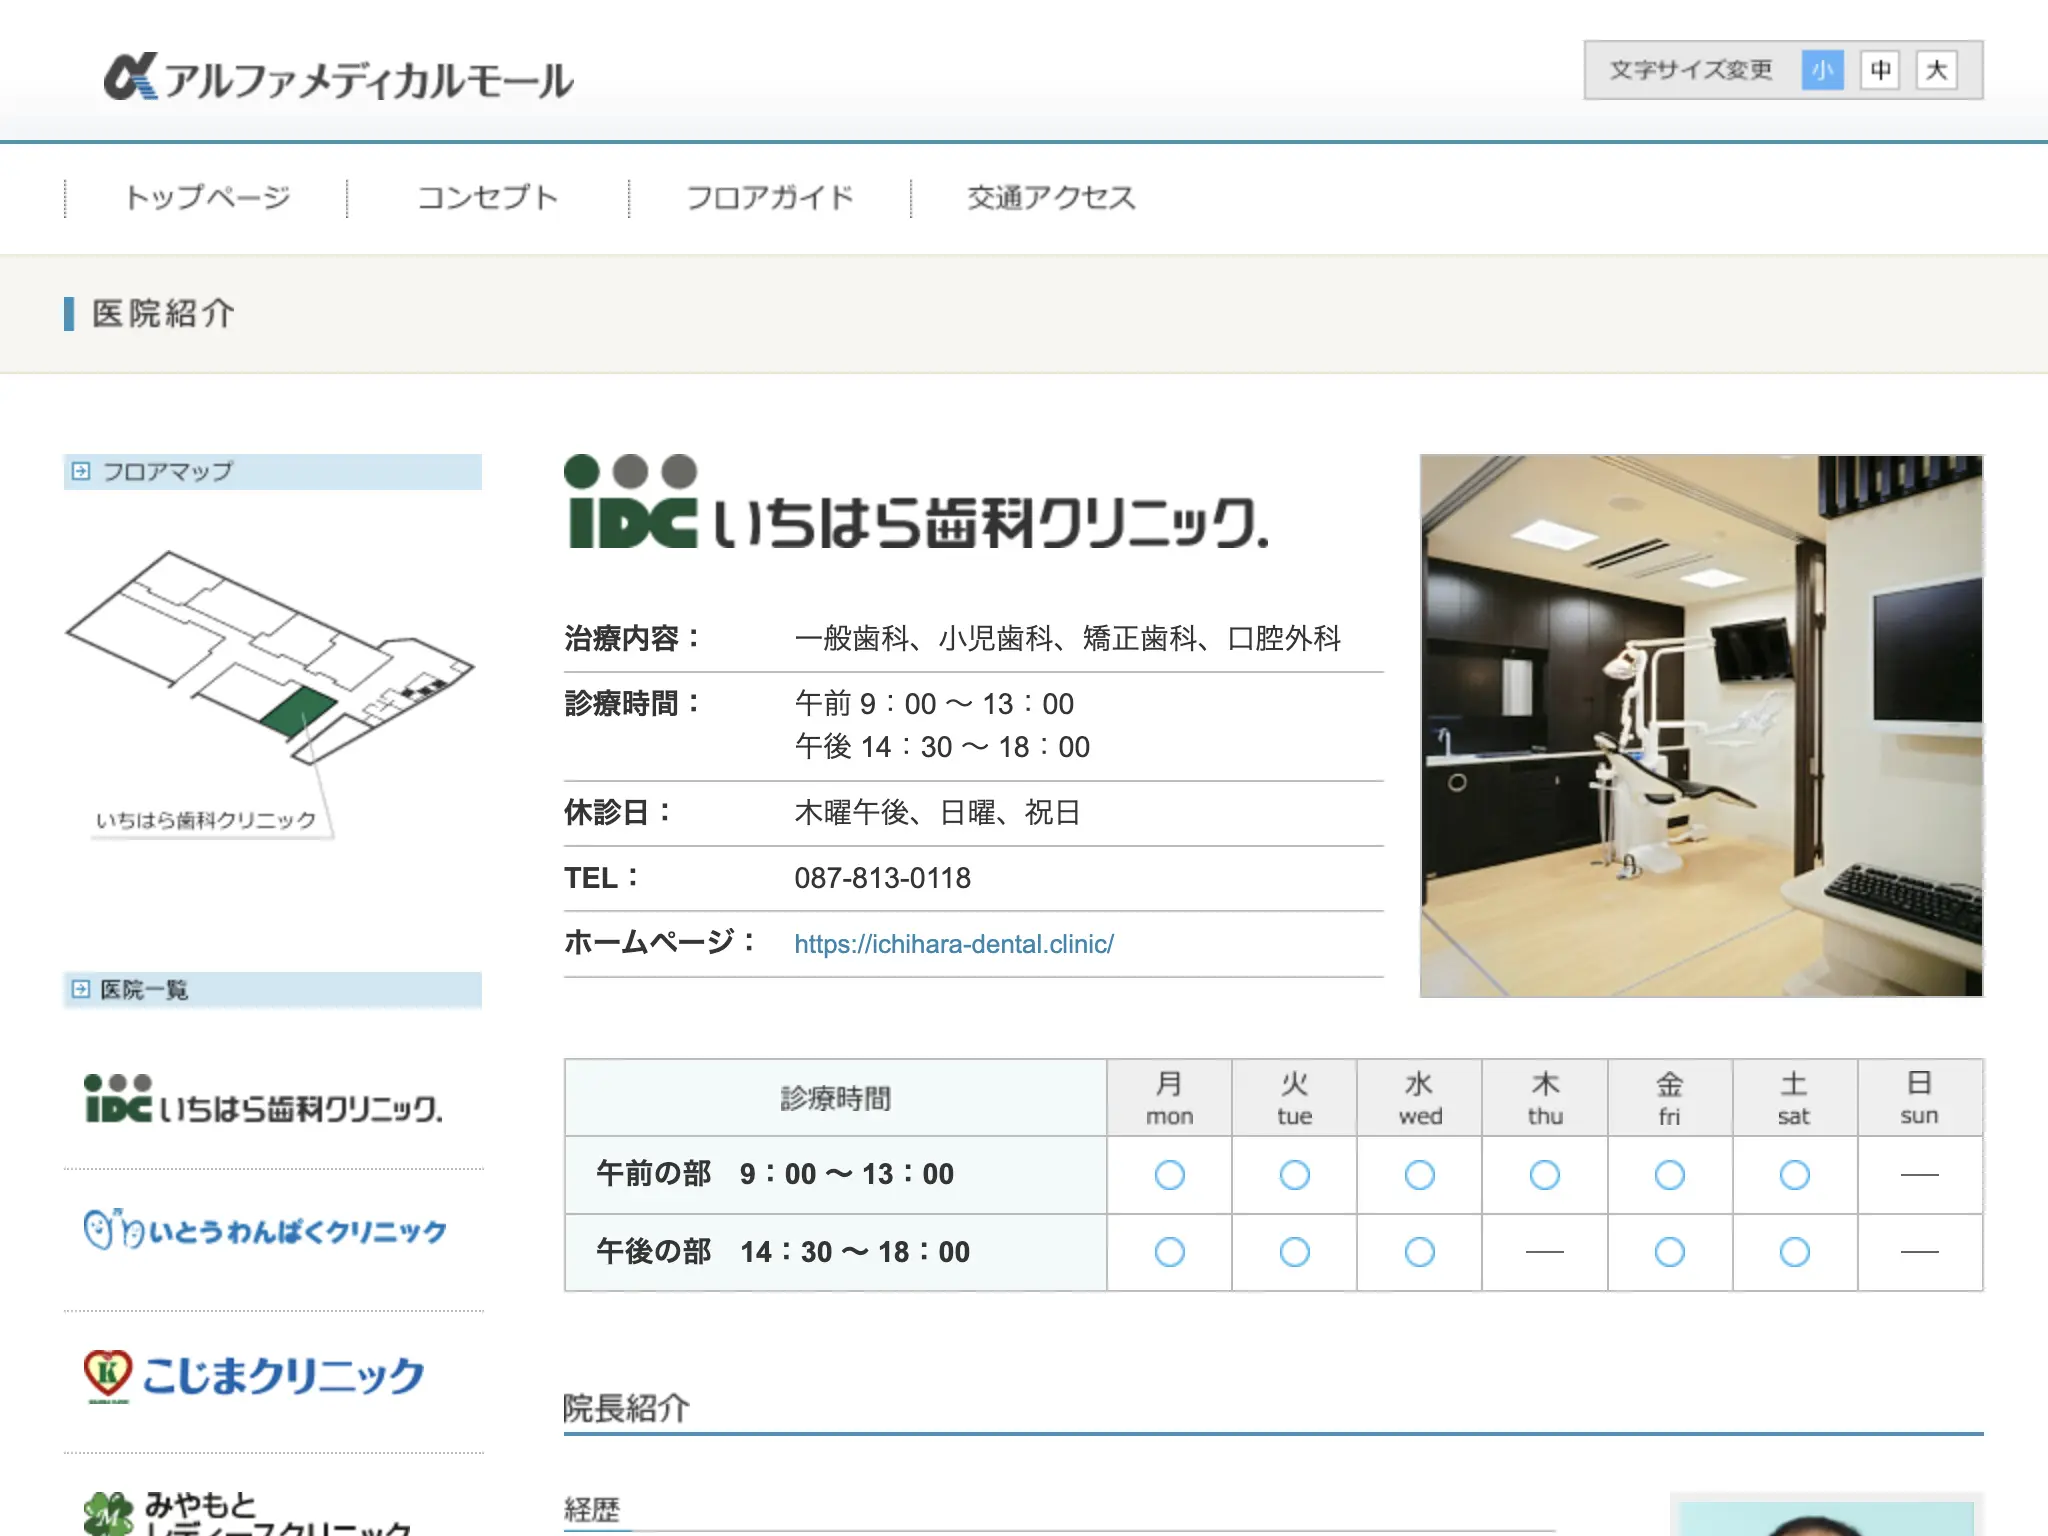Screen dimensions: 2048x1536
Task: Click the arrow icon beside 医院一覧
Action: [81, 989]
